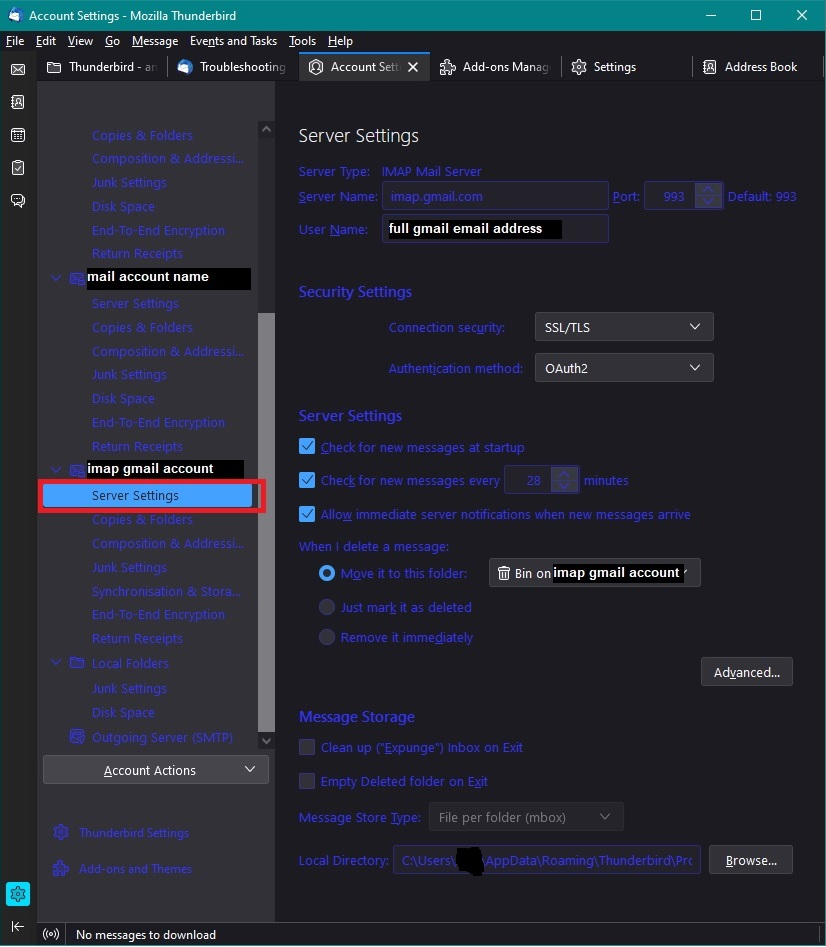This screenshot has height=947, width=826.
Task: Open Address Book space in left sidebar
Action: [18, 102]
